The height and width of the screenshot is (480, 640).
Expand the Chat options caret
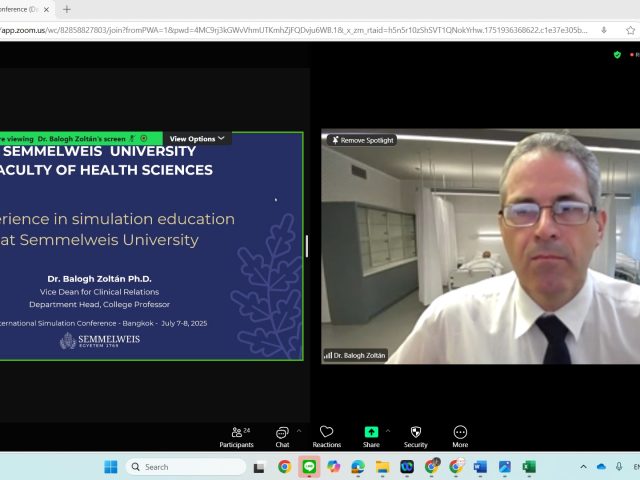pyautogui.click(x=299, y=431)
